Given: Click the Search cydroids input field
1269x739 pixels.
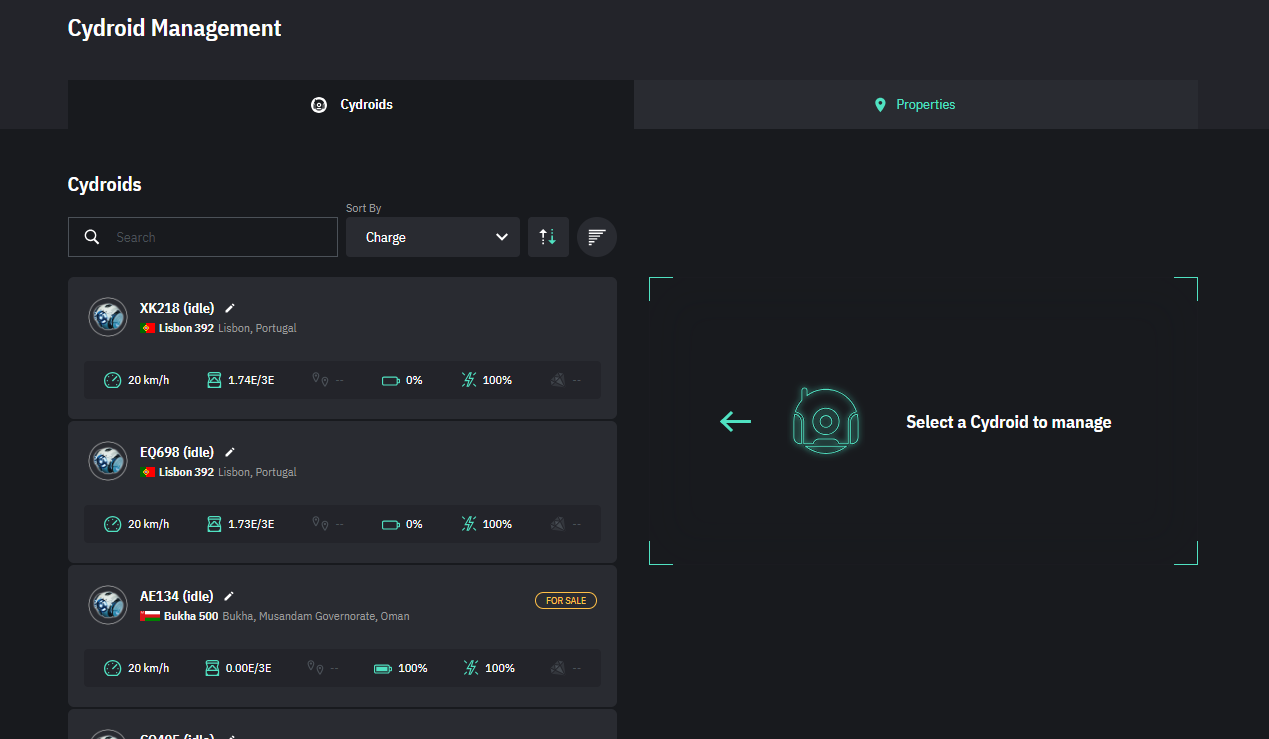Looking at the screenshot, I should tap(220, 237).
